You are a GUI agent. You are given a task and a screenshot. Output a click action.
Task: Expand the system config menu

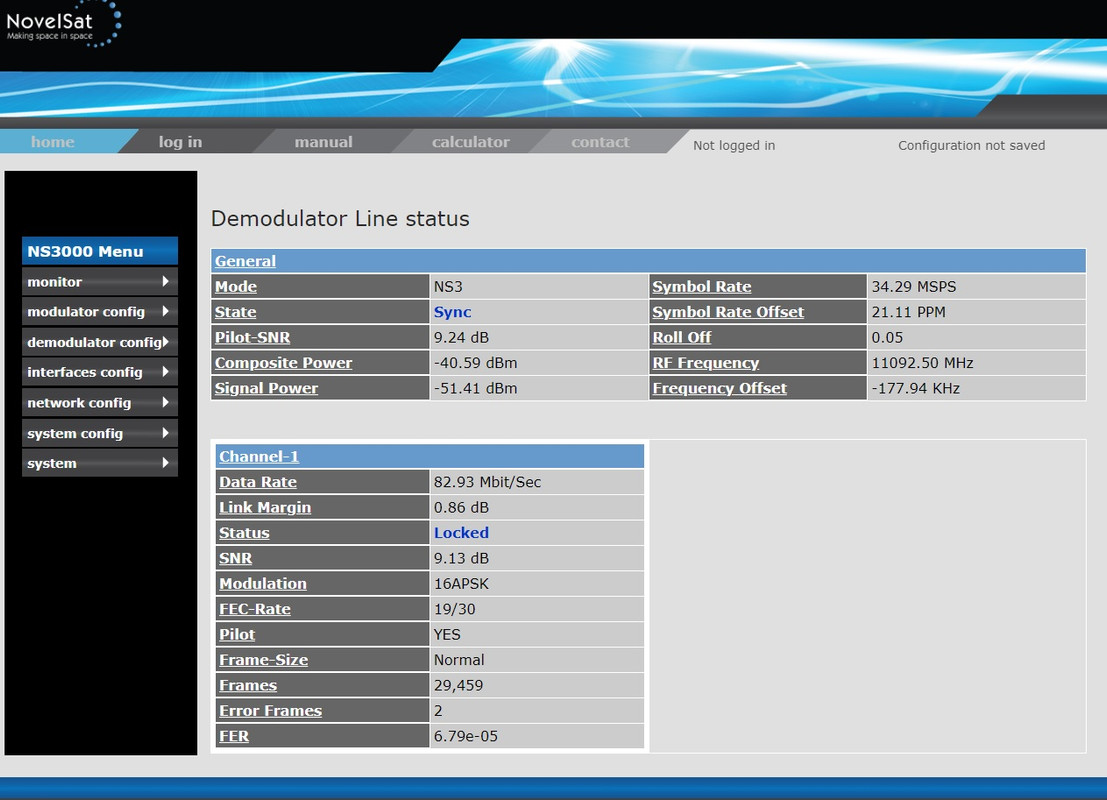point(100,433)
